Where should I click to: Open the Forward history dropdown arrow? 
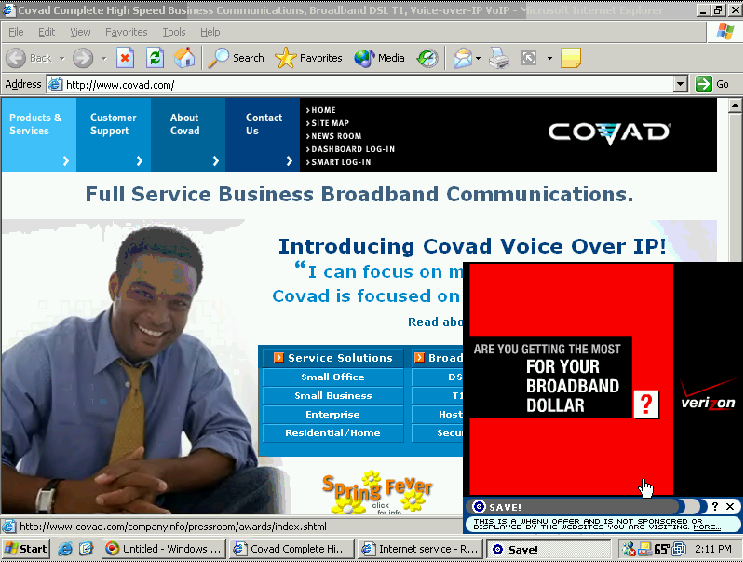pyautogui.click(x=104, y=59)
